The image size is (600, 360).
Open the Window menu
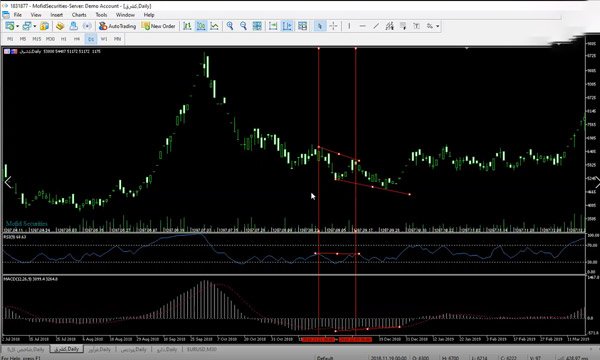click(x=125, y=15)
